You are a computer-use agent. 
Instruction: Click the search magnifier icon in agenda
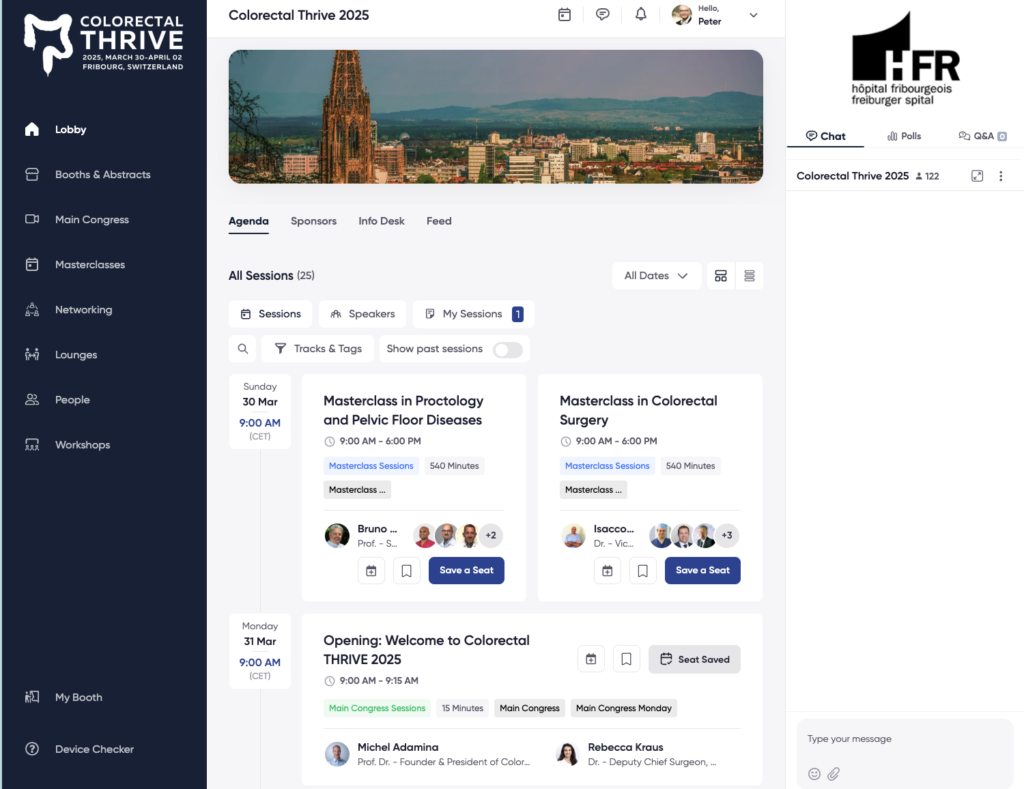(242, 349)
